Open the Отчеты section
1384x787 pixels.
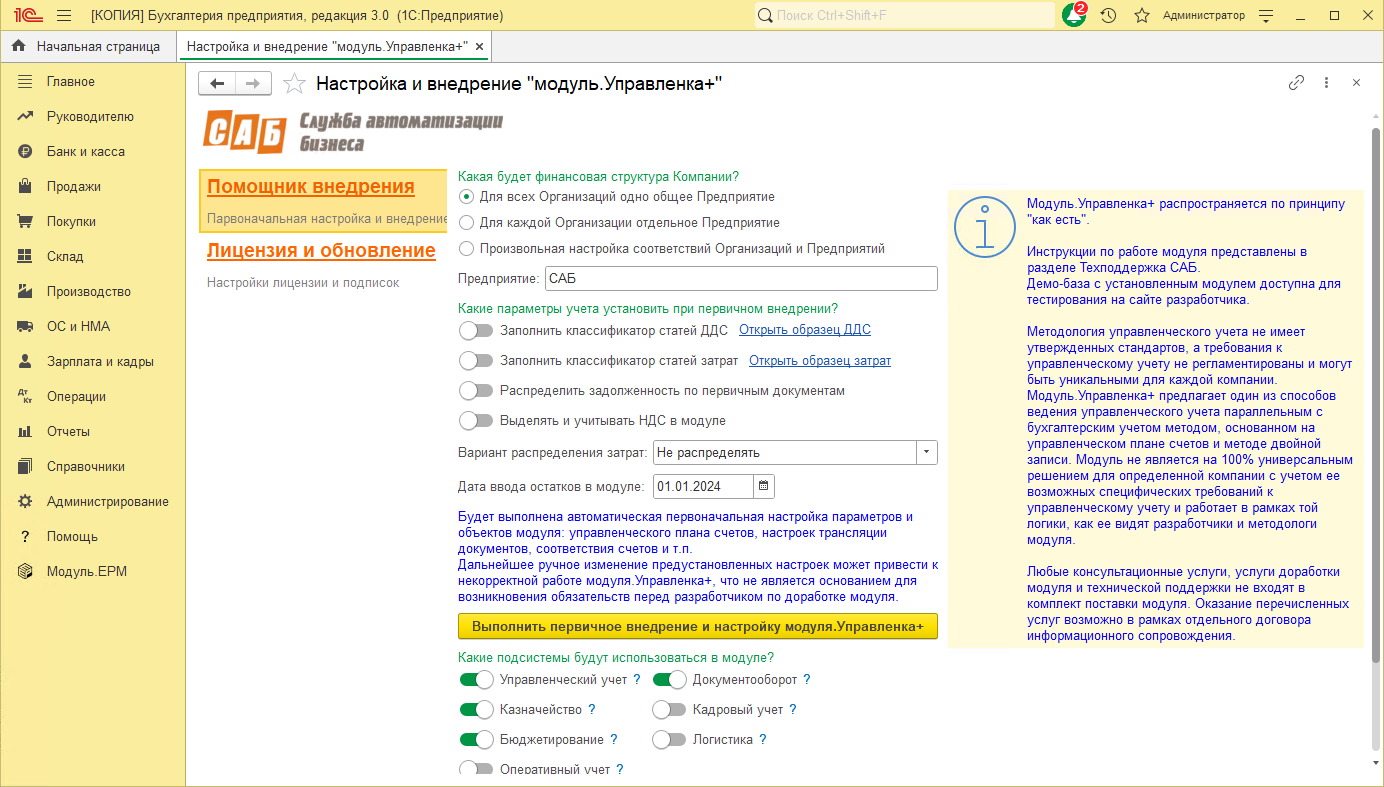click(x=92, y=432)
